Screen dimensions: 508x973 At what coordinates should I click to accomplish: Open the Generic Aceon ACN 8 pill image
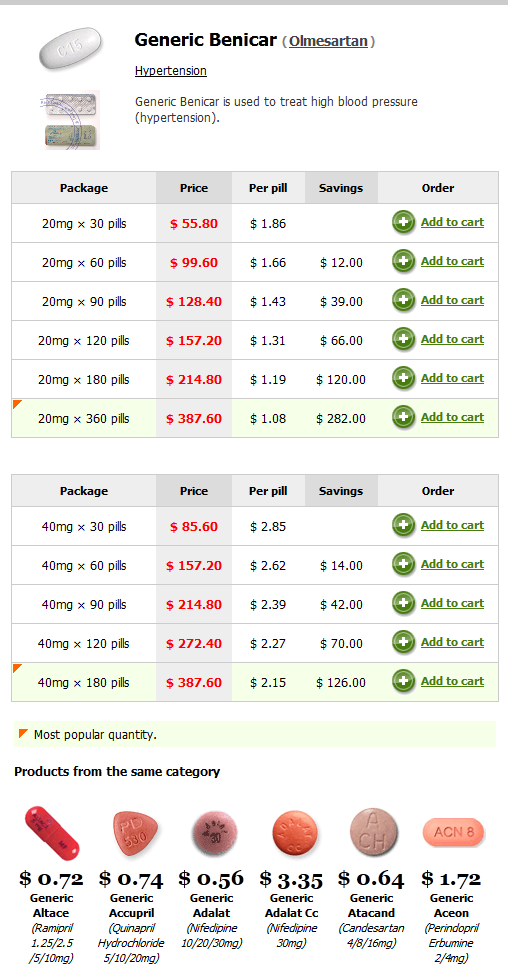453,832
